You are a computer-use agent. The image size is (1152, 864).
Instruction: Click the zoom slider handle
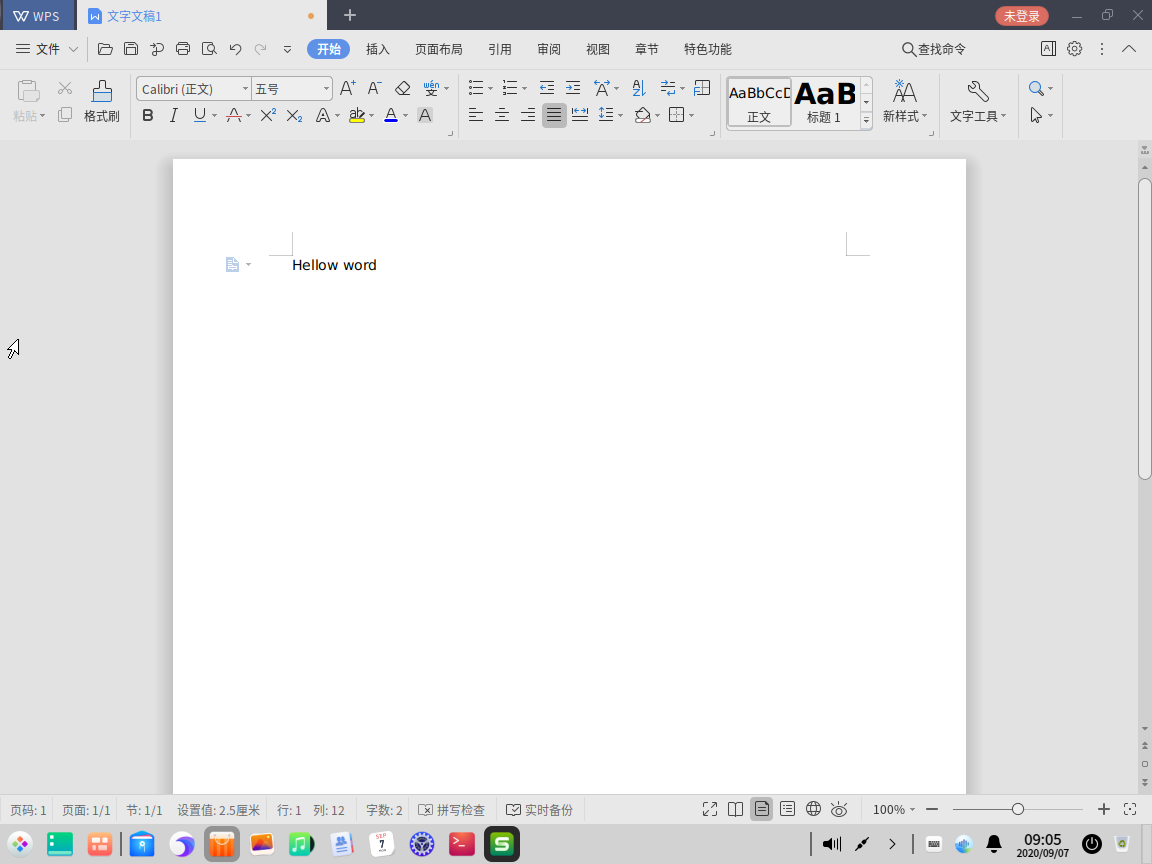pyautogui.click(x=1018, y=809)
